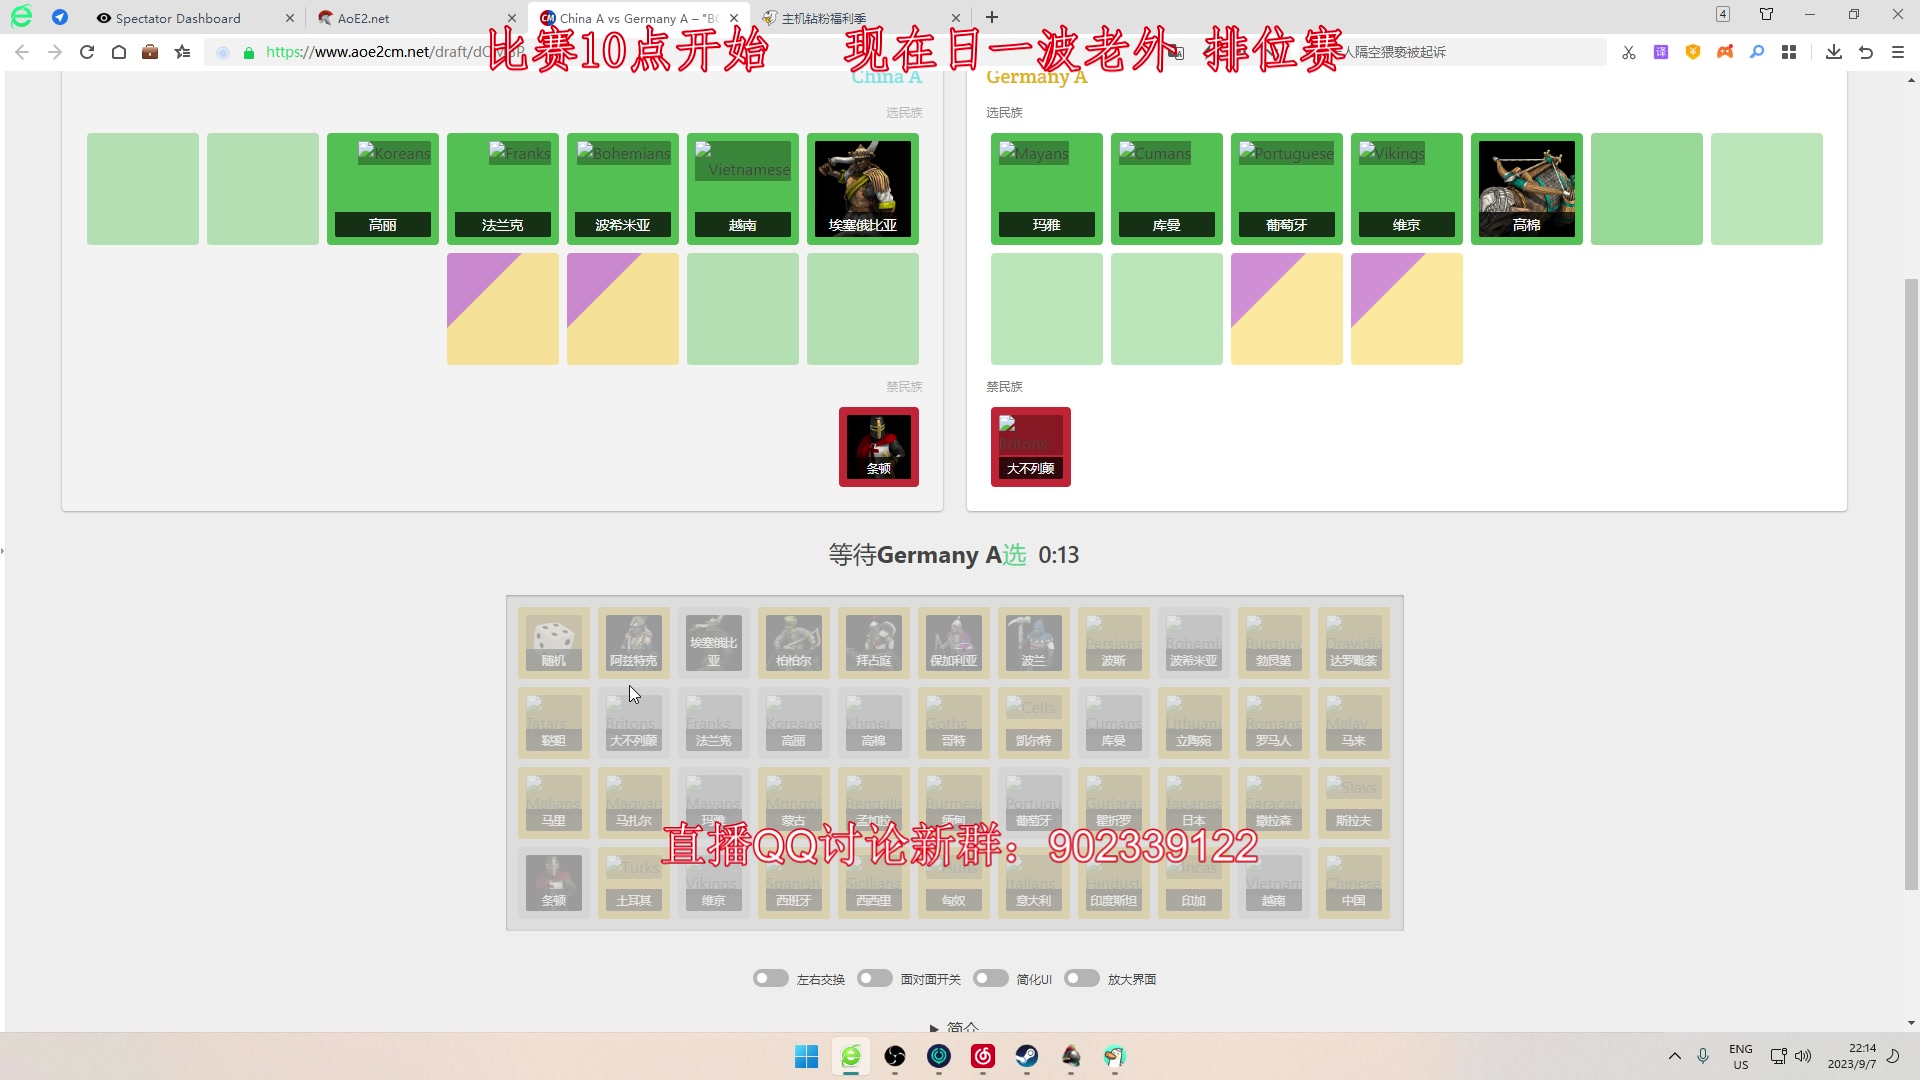Open the browser main menu
Image resolution: width=1920 pixels, height=1080 pixels.
tap(1897, 52)
